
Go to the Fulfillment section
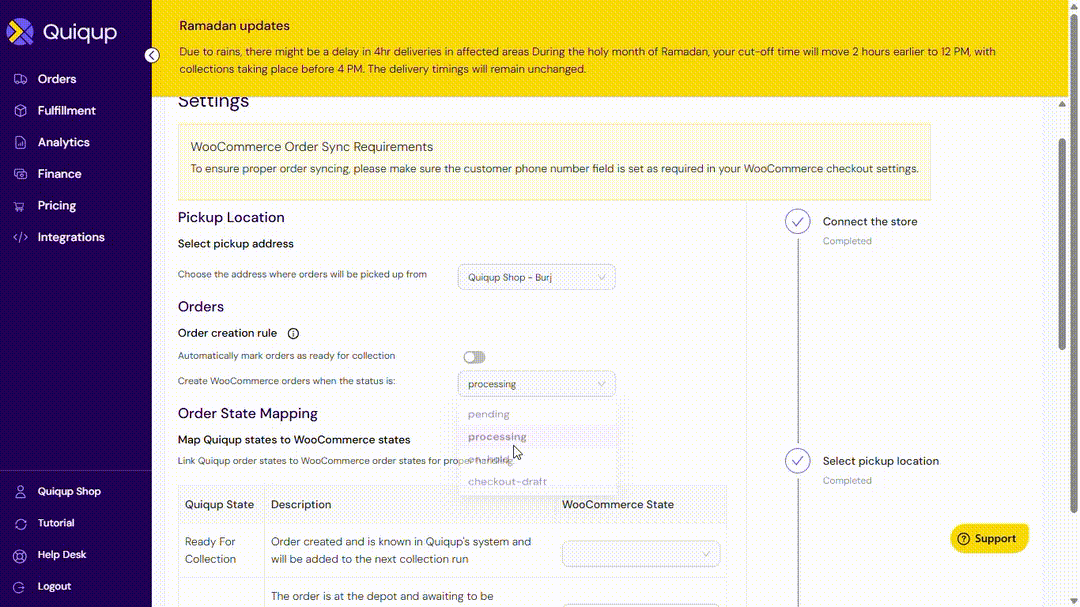(67, 111)
